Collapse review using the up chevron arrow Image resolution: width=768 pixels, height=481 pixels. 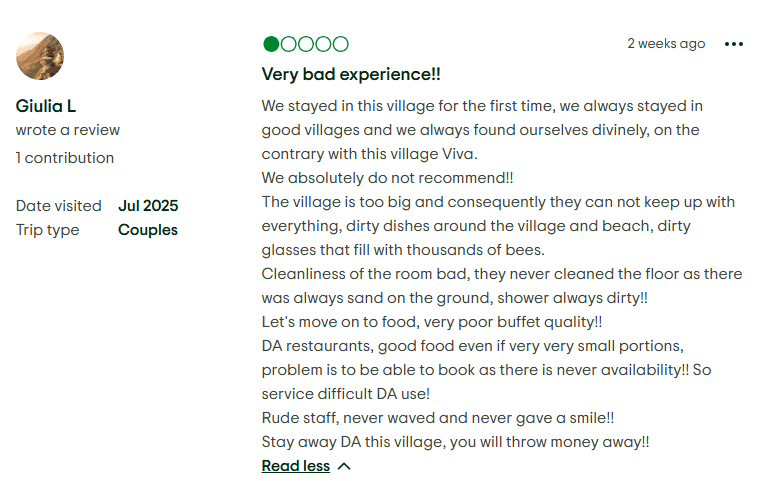(x=344, y=466)
